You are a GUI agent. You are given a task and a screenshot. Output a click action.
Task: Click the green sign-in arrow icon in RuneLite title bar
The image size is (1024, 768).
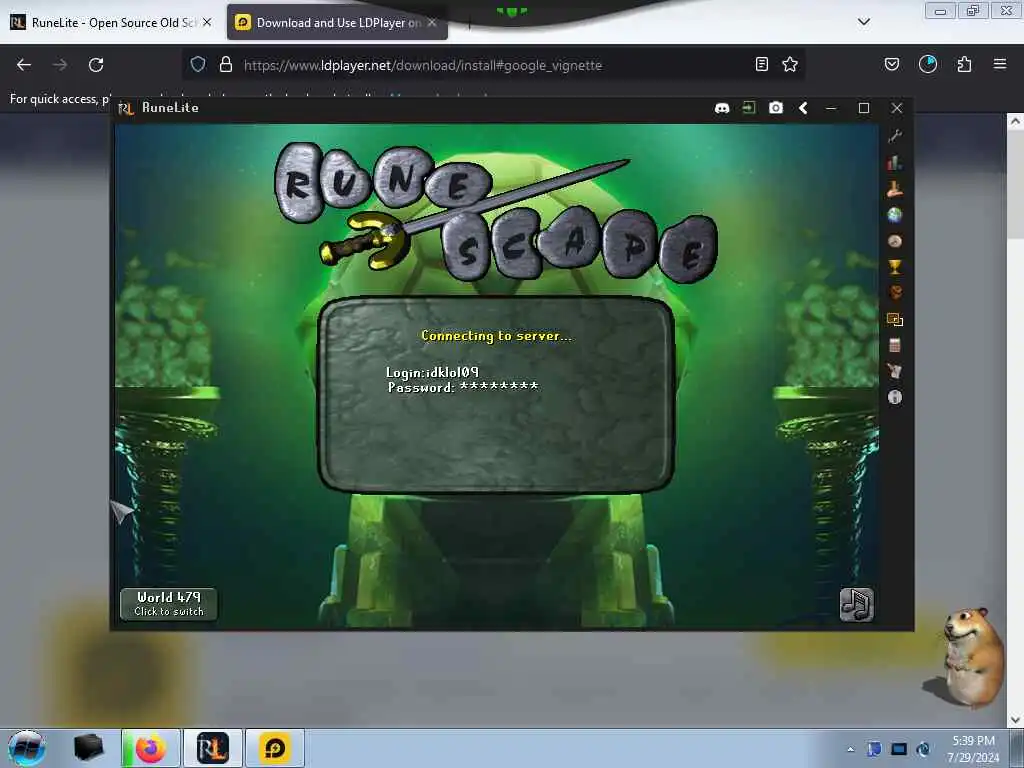coord(749,108)
